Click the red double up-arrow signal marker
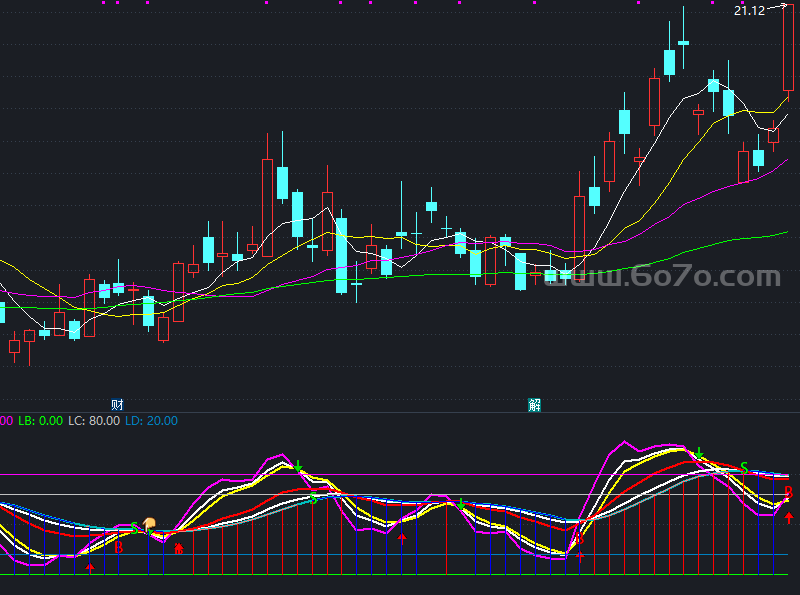 pos(179,549)
